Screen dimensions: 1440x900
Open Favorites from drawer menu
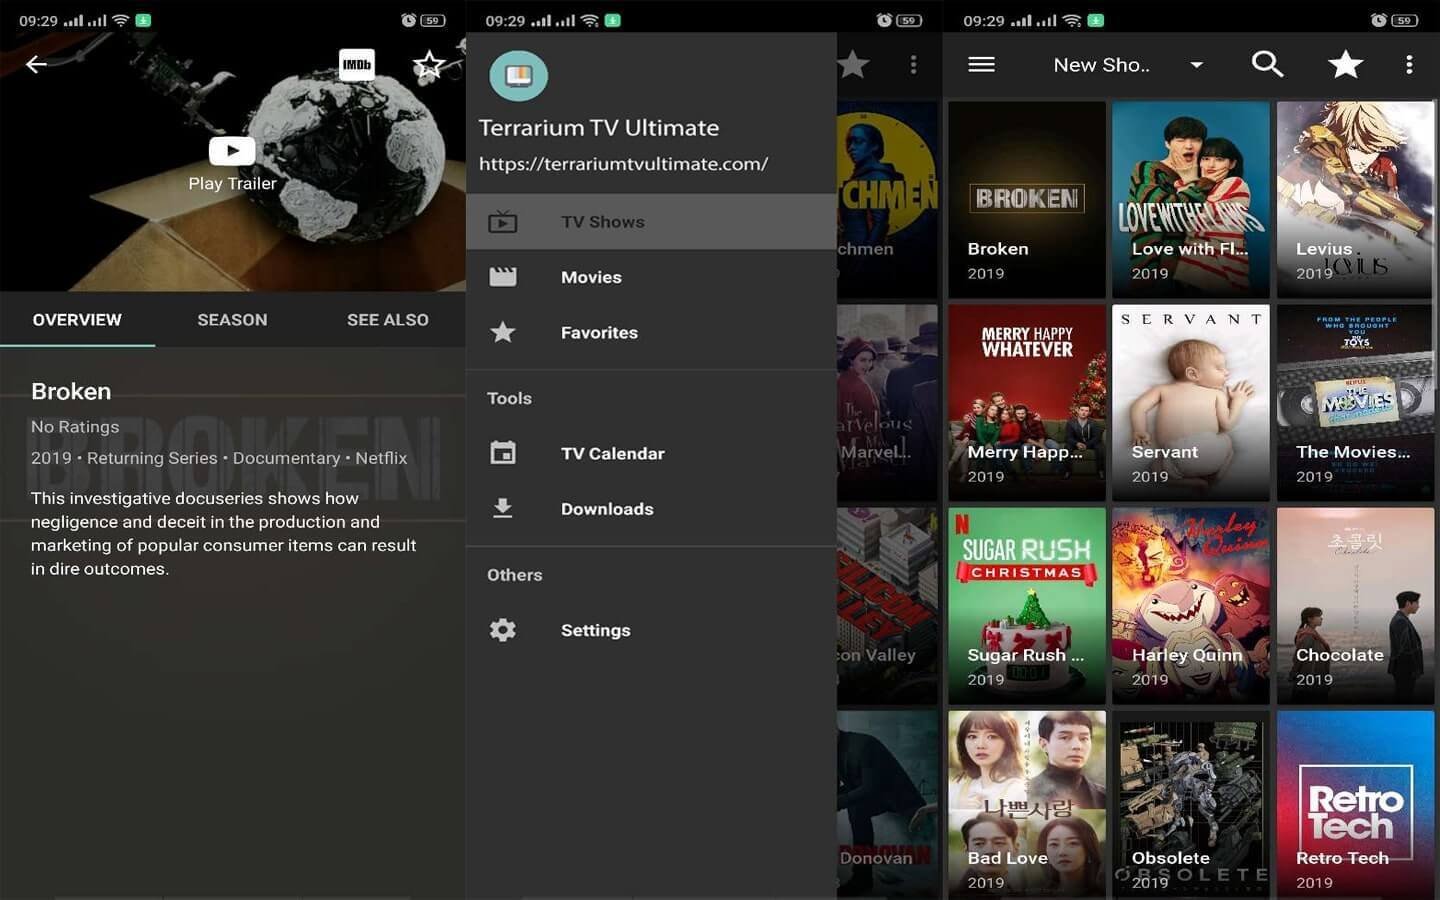point(651,332)
